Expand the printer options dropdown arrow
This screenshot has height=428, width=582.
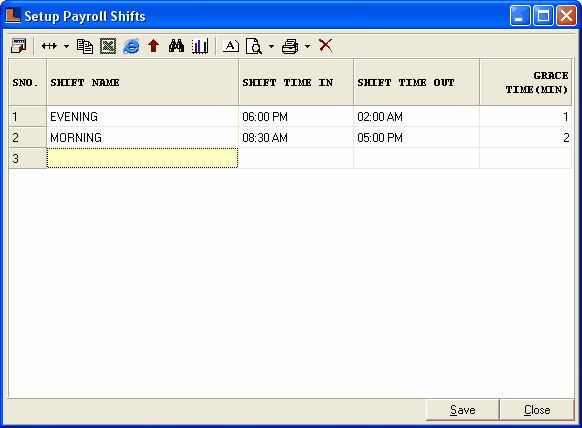pyautogui.click(x=307, y=46)
